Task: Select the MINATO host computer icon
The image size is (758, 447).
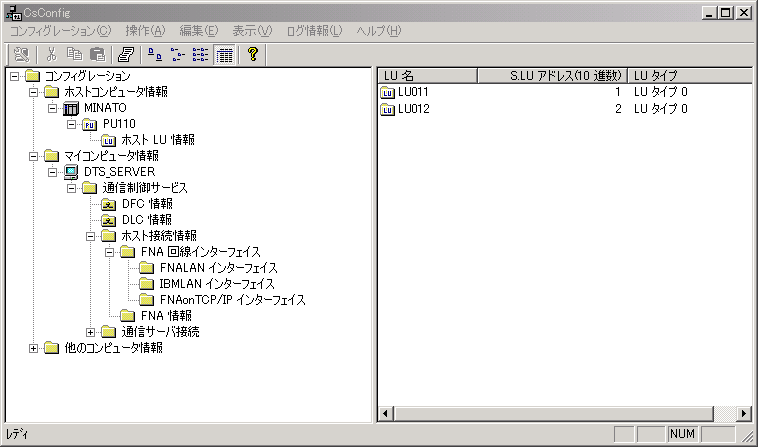Action: click(x=71, y=108)
